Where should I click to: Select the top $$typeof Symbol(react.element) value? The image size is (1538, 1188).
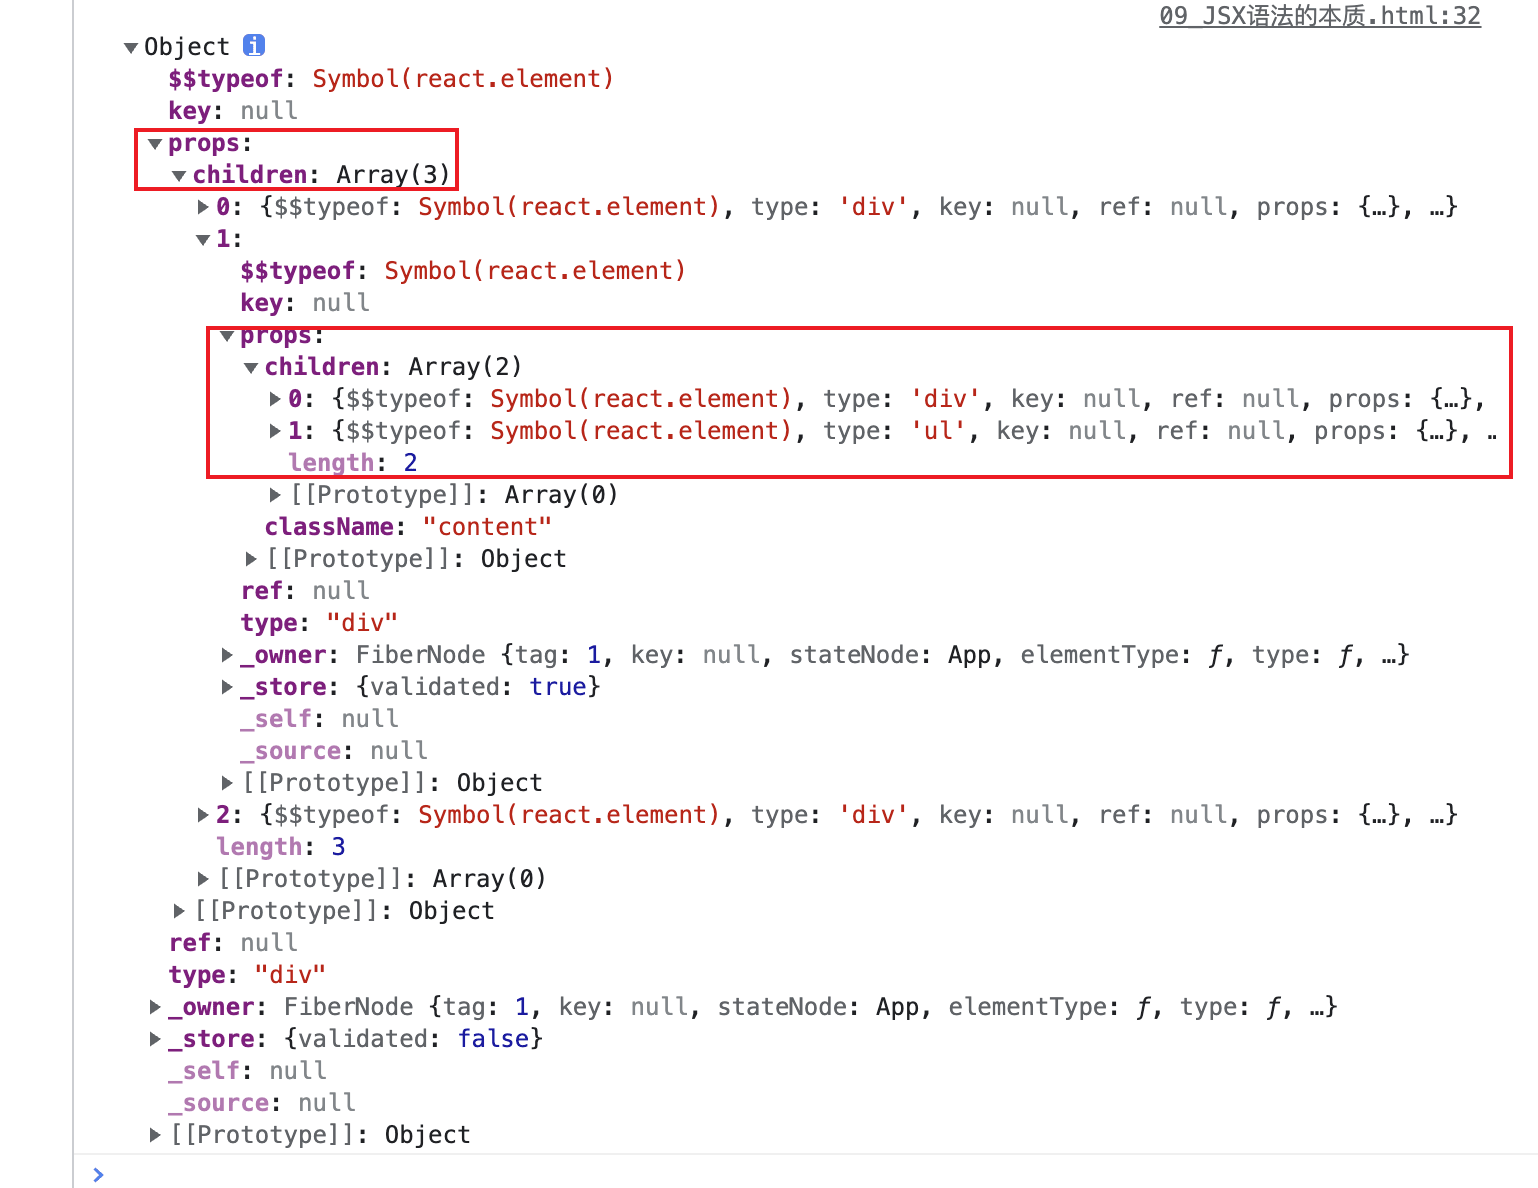[463, 79]
